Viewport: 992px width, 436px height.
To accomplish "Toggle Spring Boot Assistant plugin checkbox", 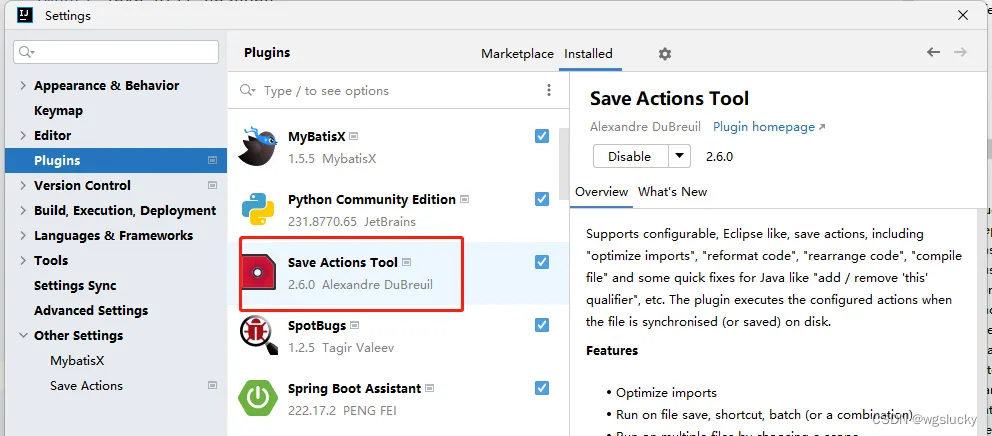I will tap(542, 388).
